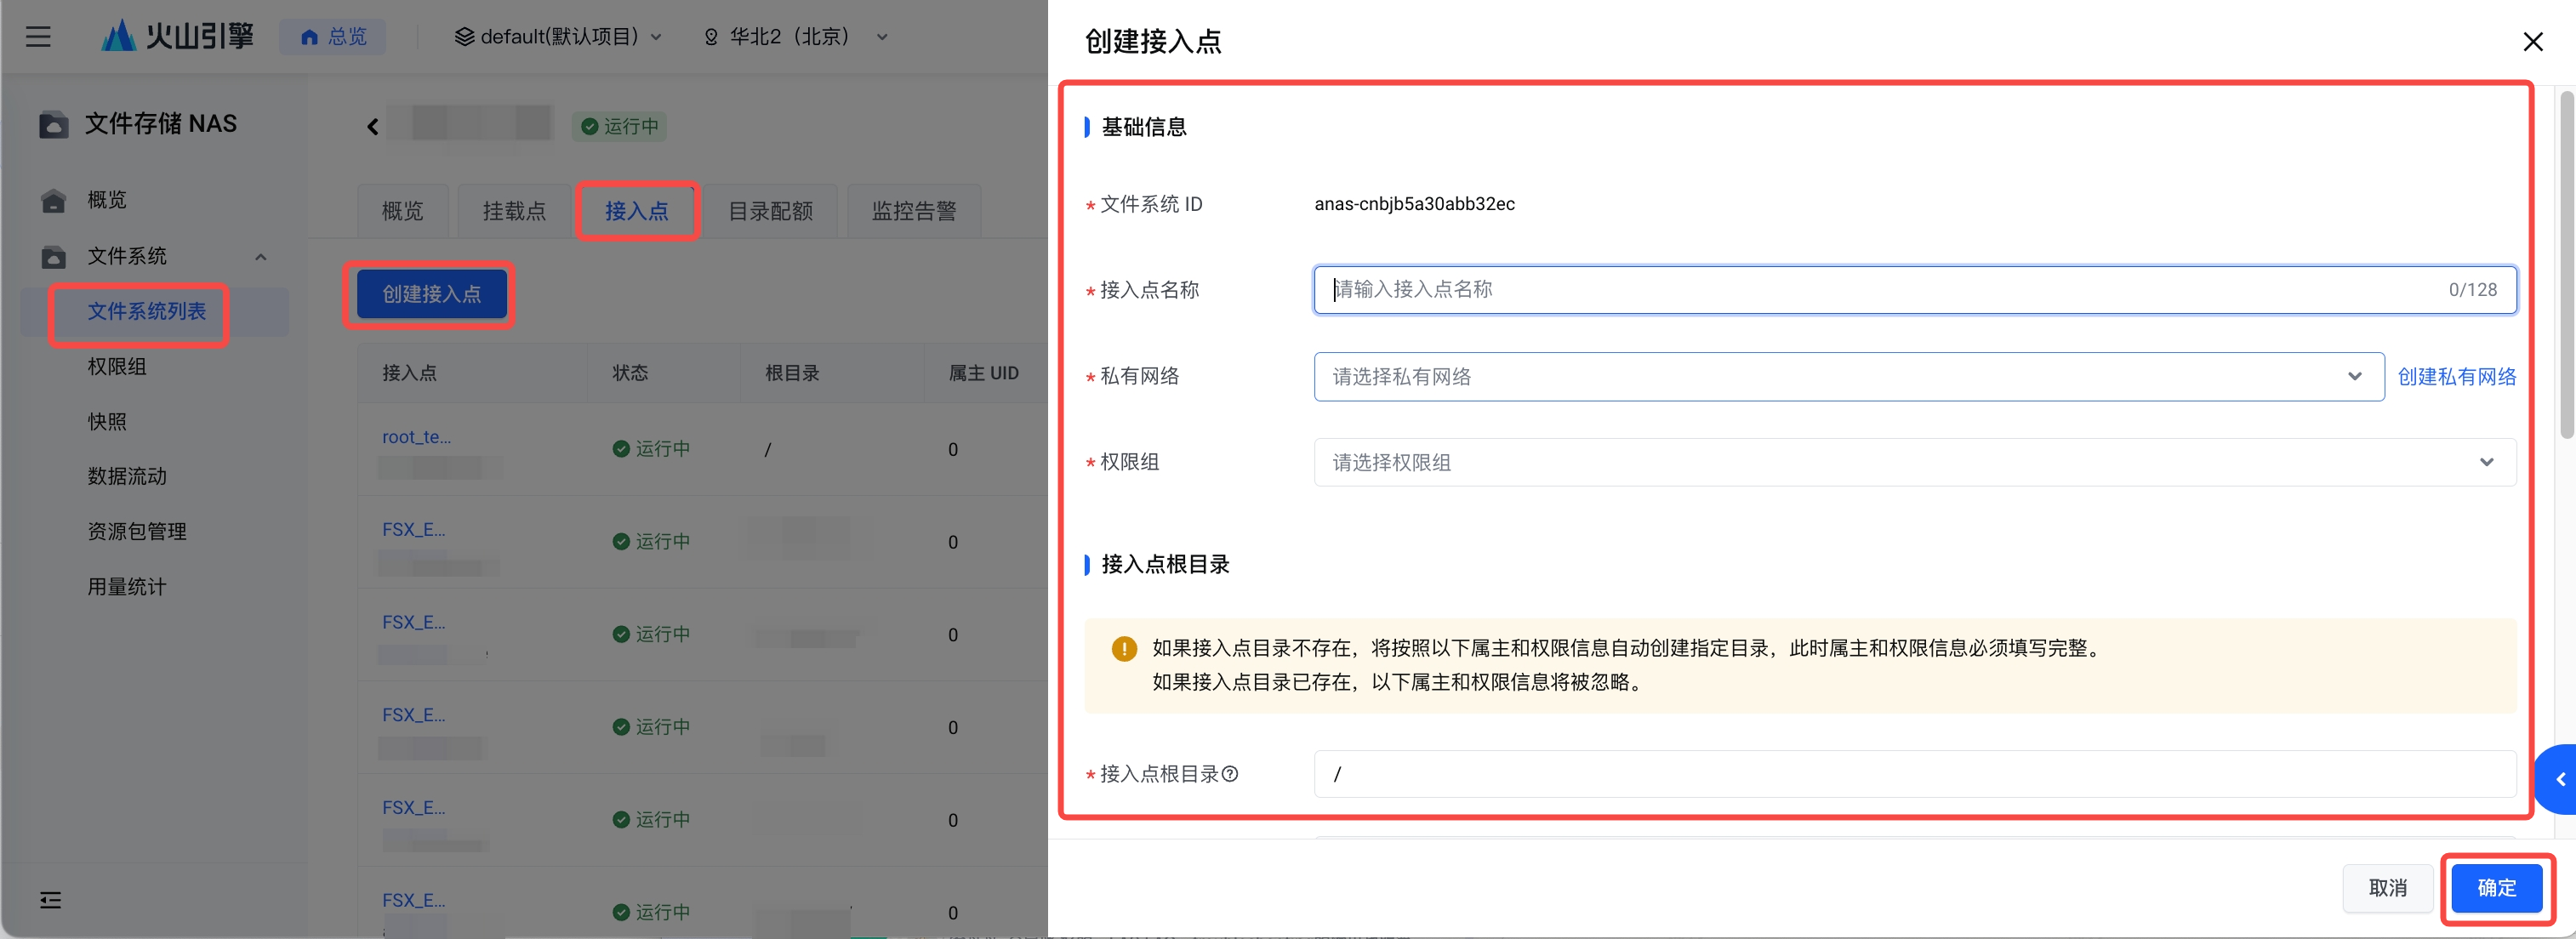Screen dimensions: 2576x939
Task: Open the 权限组 dropdown
Action: [1914, 463]
